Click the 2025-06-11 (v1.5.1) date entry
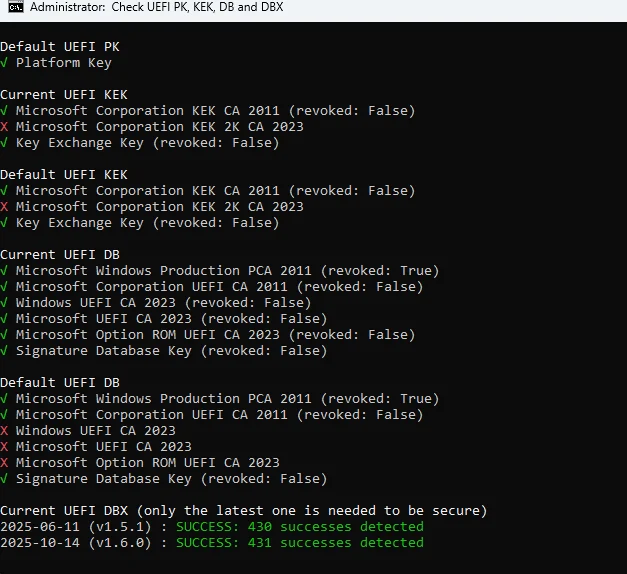Viewport: 627px width, 574px height. click(76, 527)
